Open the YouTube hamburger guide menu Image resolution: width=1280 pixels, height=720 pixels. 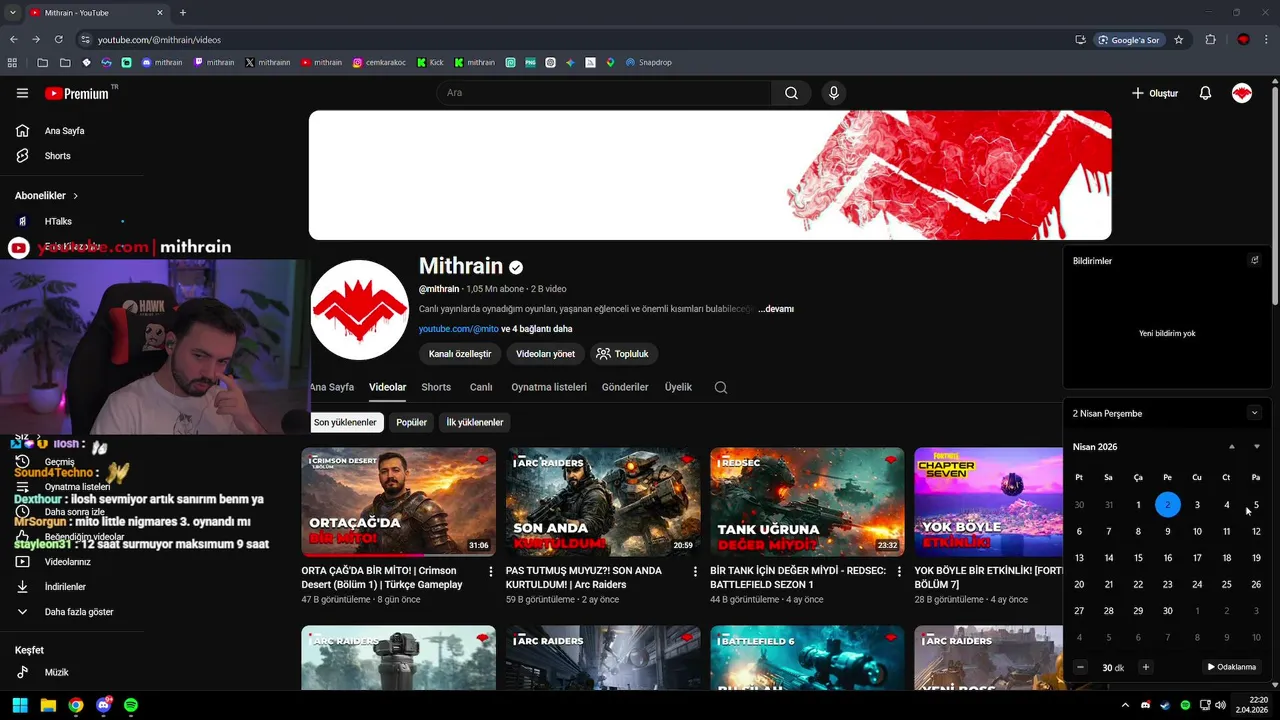22,93
